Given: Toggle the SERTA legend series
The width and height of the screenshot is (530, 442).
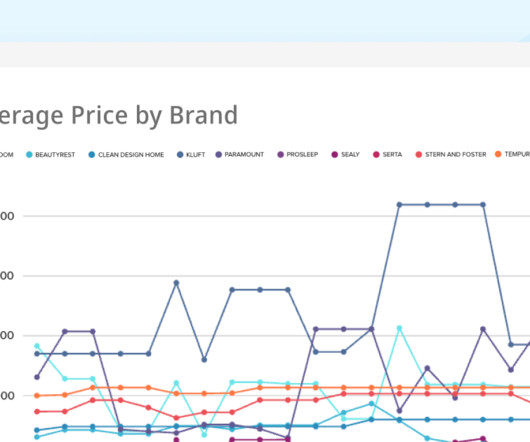Looking at the screenshot, I should pos(388,154).
